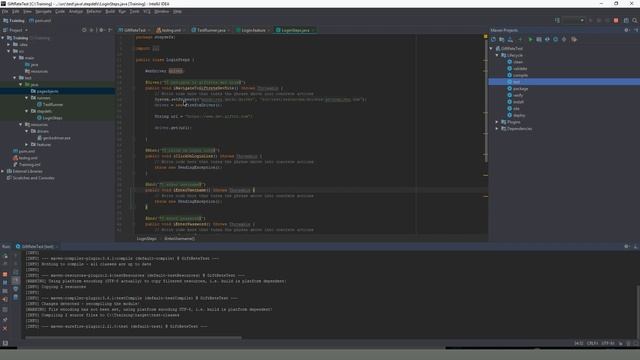Click the Clear All trash icon in console

(16, 298)
